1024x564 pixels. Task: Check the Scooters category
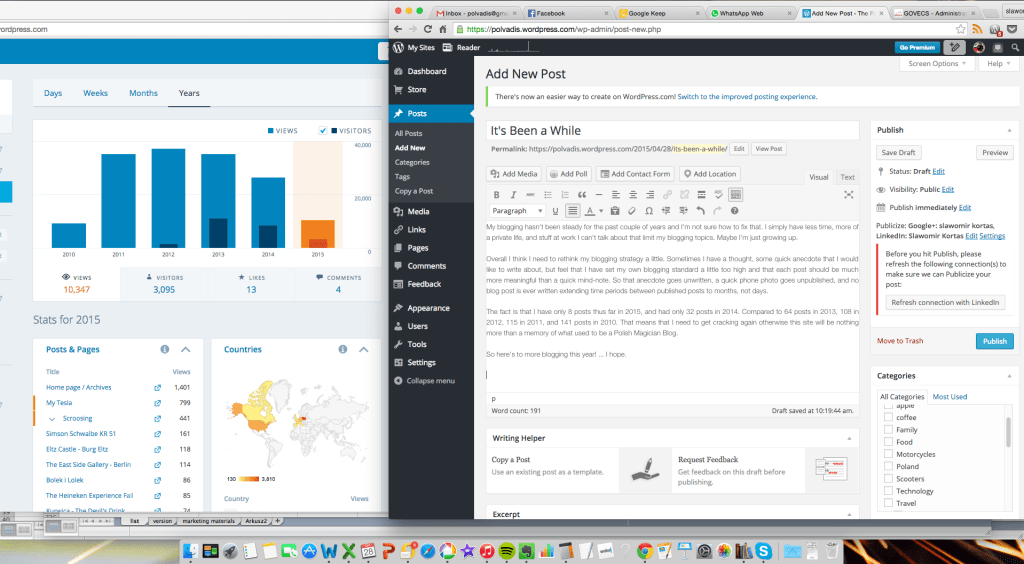click(888, 478)
